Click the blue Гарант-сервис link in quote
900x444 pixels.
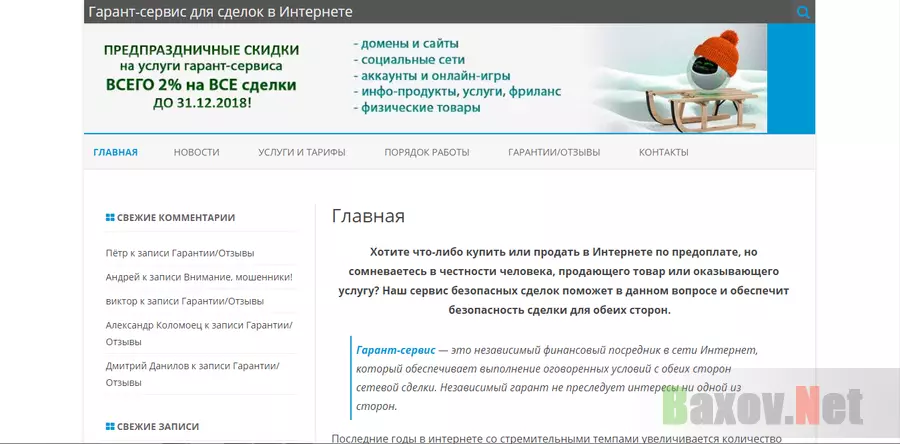(395, 350)
